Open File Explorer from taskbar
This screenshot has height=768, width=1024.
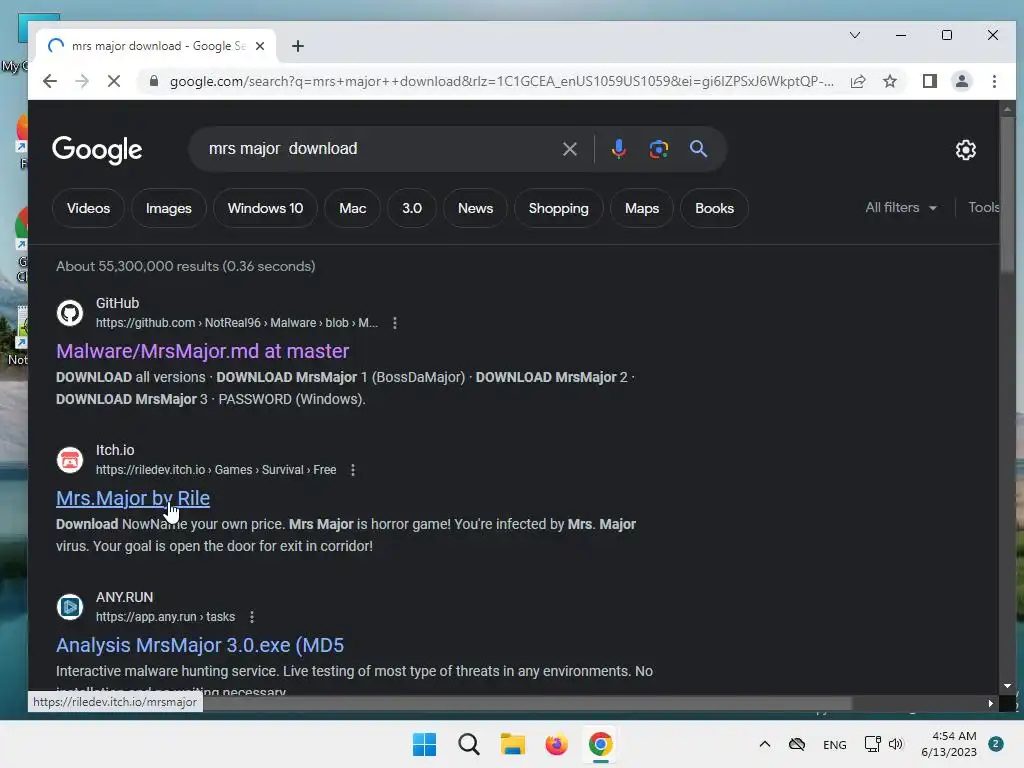pos(513,744)
